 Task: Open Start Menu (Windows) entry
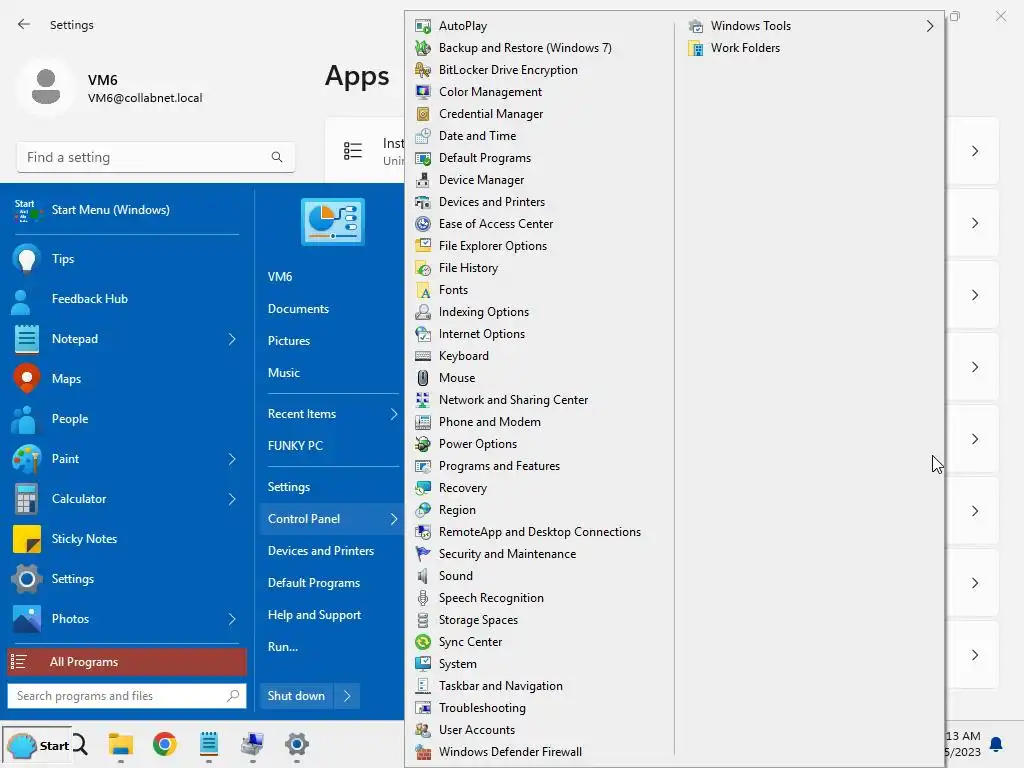127,210
